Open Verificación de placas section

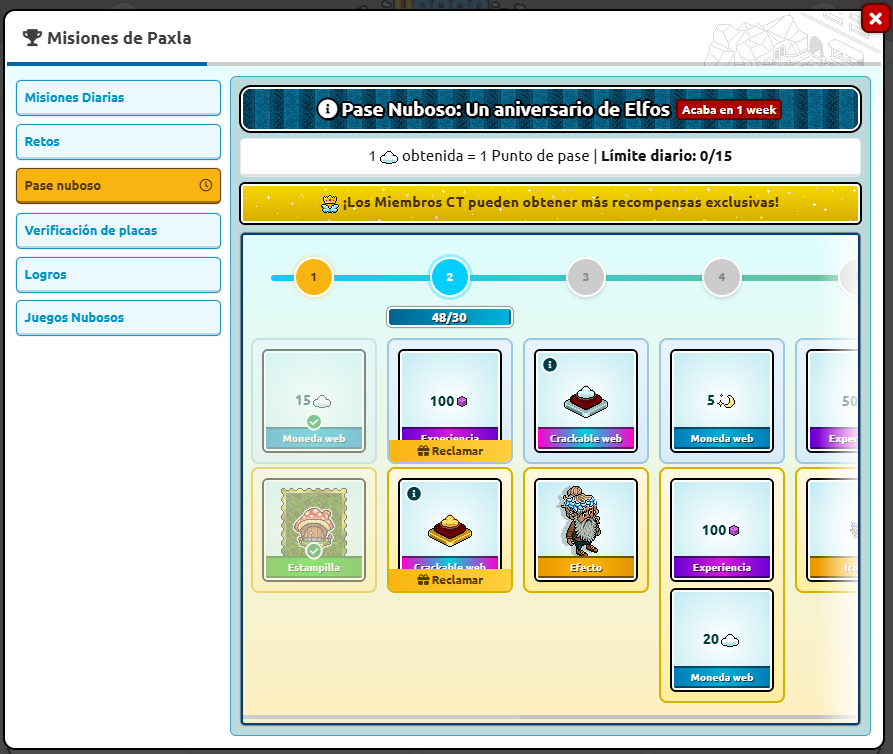click(x=118, y=230)
